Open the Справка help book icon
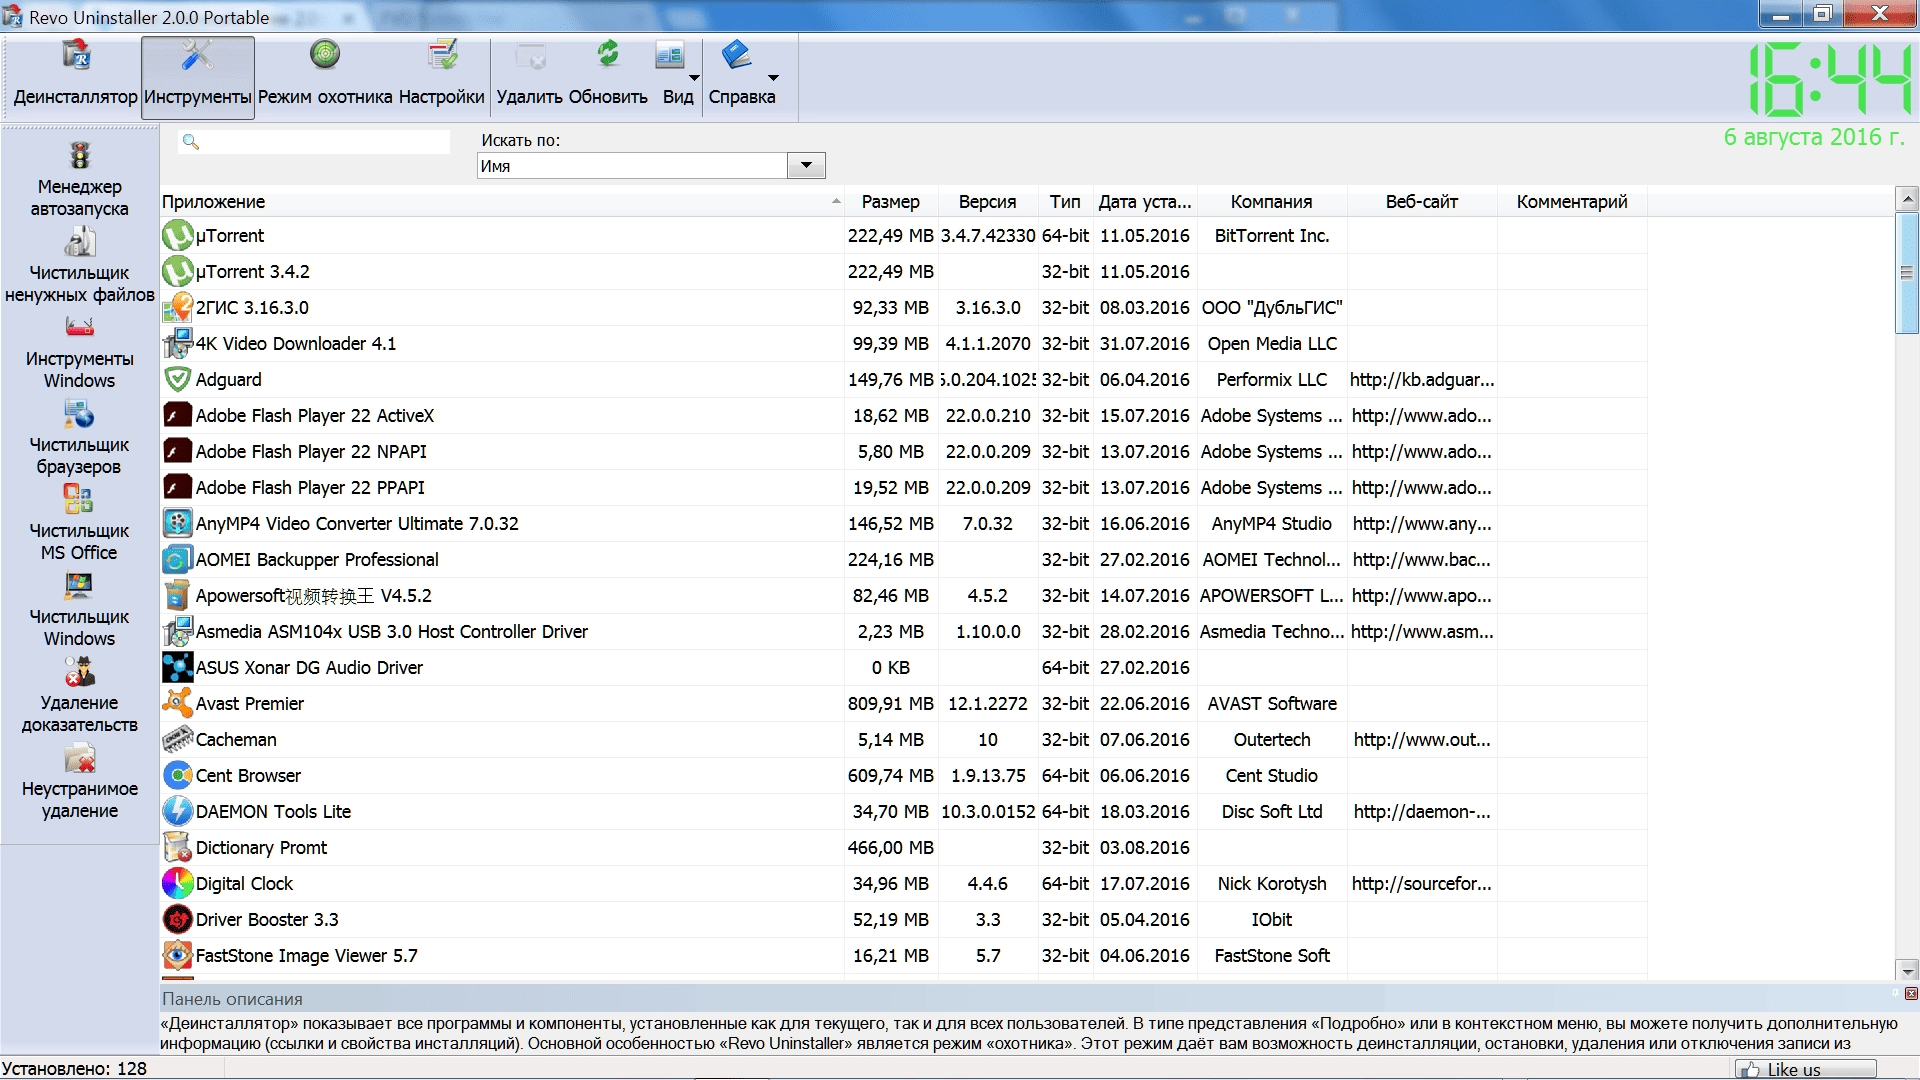 (737, 55)
